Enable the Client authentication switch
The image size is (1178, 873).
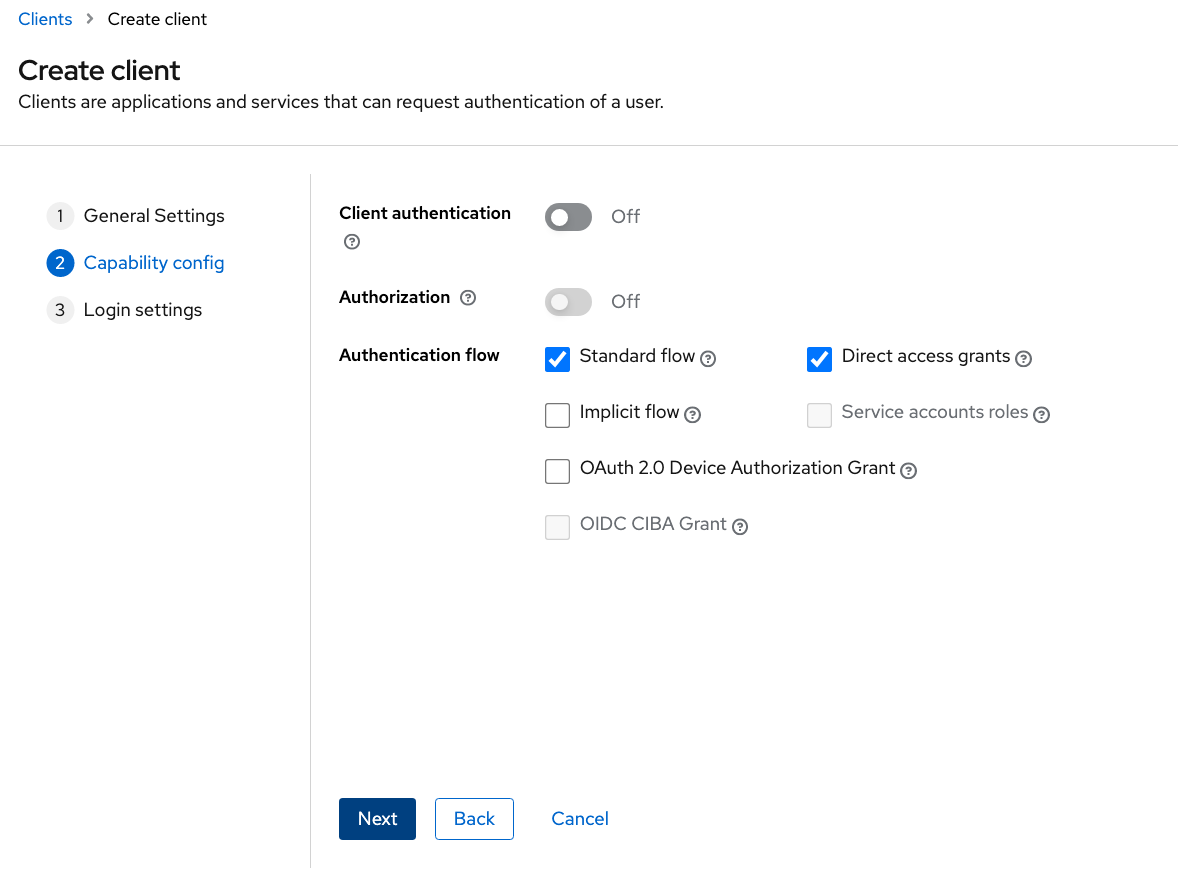click(x=569, y=217)
